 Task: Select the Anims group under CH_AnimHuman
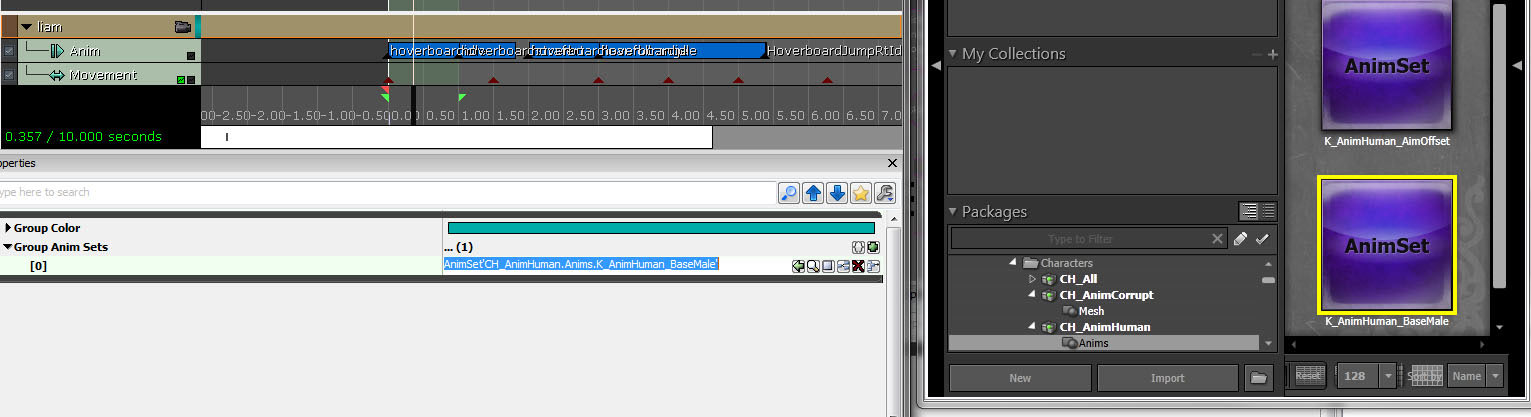(x=1092, y=343)
